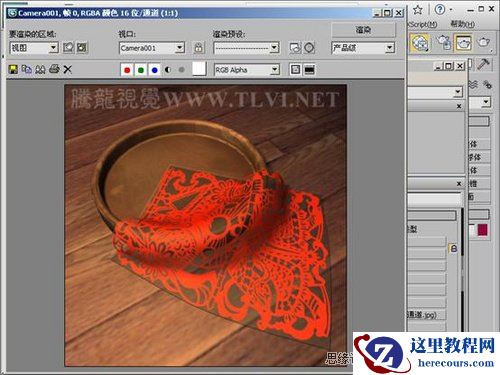Open the Help menu
Screen dimensions: 500x375
tap(463, 24)
